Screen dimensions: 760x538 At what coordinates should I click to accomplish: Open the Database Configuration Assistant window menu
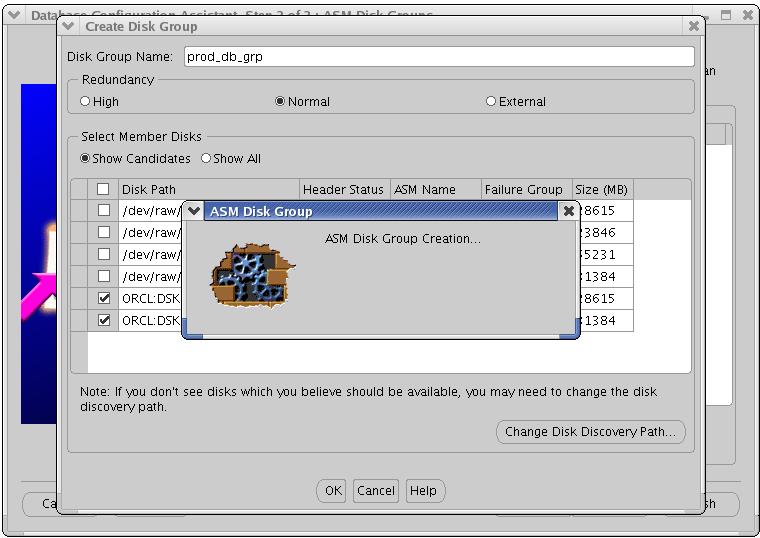(14, 15)
